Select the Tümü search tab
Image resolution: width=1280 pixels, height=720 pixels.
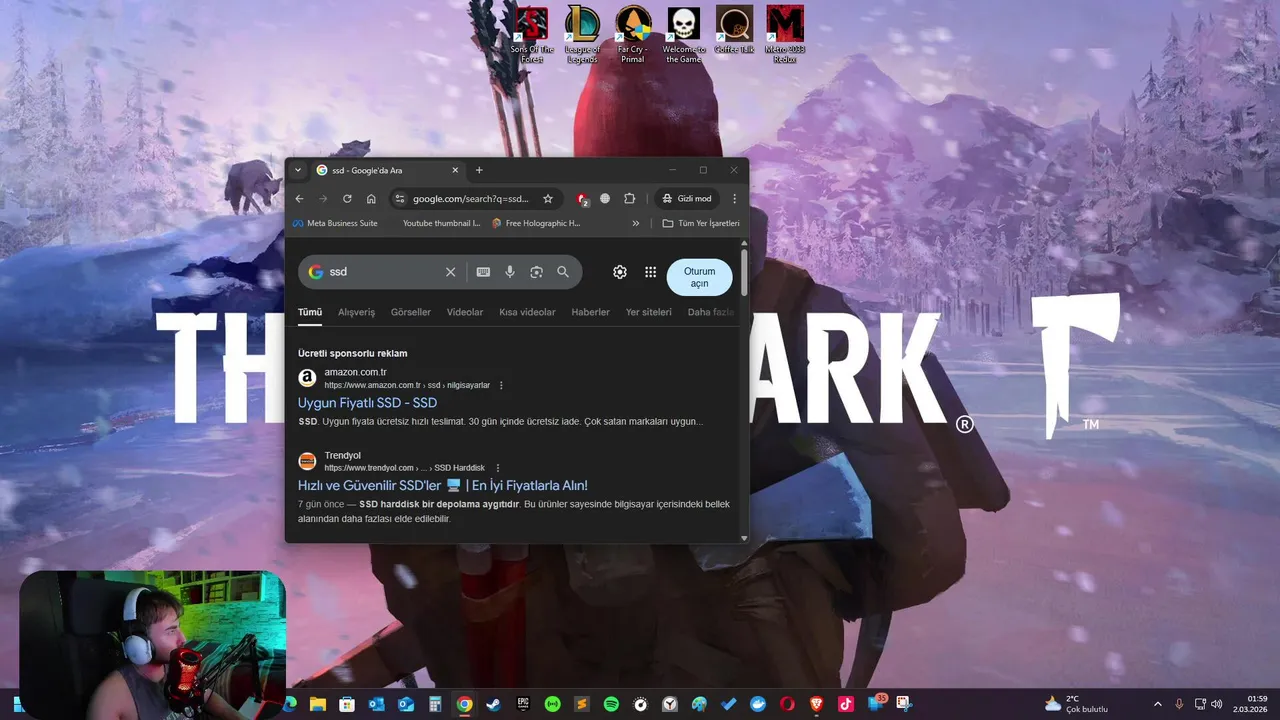click(310, 312)
